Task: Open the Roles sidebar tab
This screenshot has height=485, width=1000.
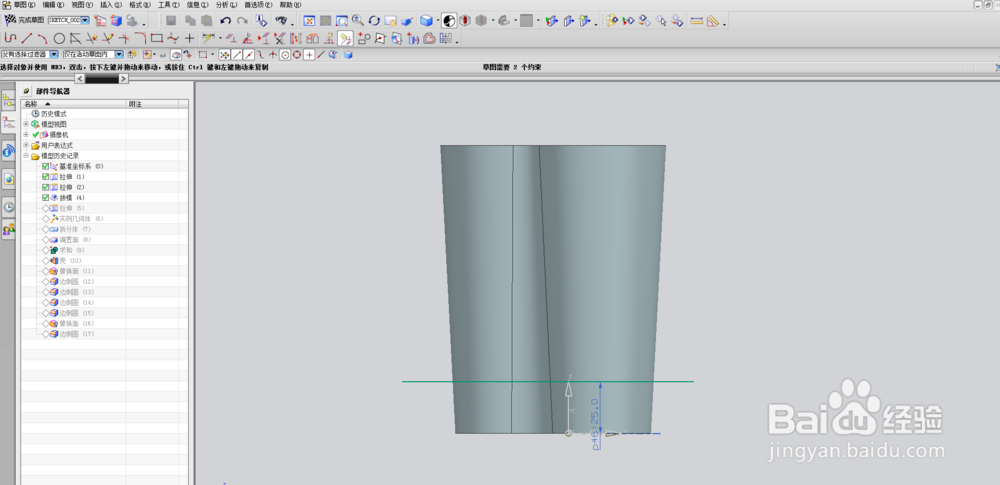Action: pyautogui.click(x=8, y=228)
